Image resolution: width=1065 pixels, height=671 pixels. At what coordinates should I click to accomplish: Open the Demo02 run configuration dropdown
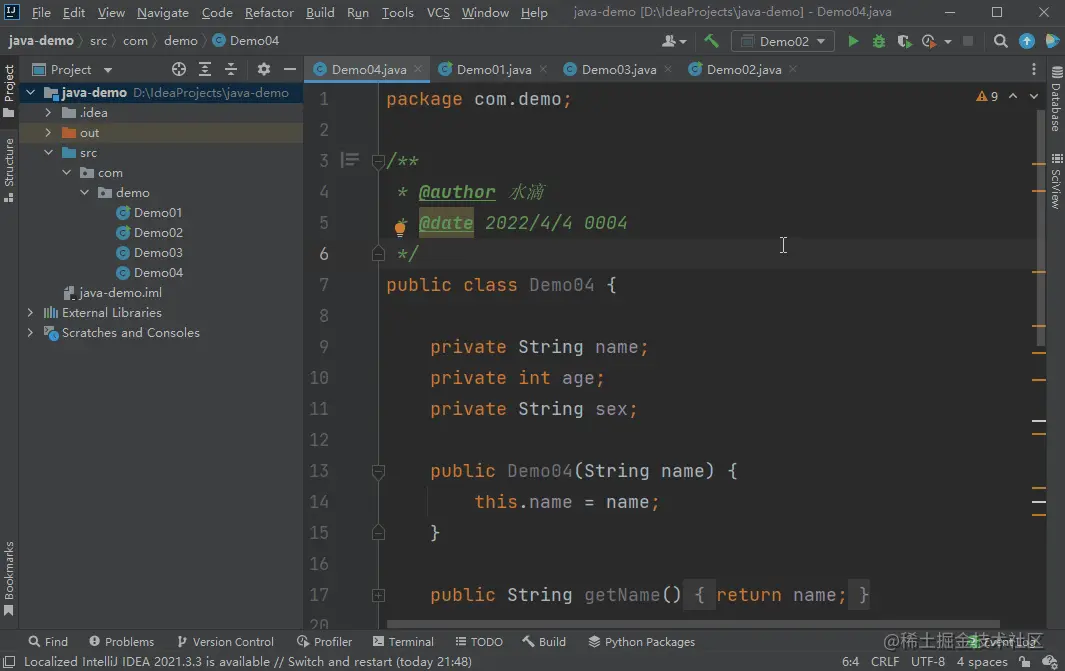coord(782,41)
